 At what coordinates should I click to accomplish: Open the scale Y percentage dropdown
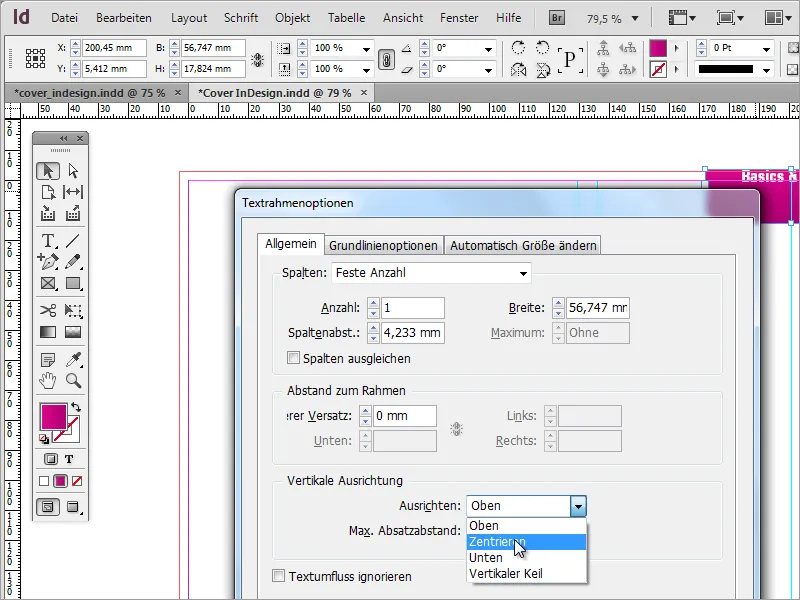pos(366,69)
